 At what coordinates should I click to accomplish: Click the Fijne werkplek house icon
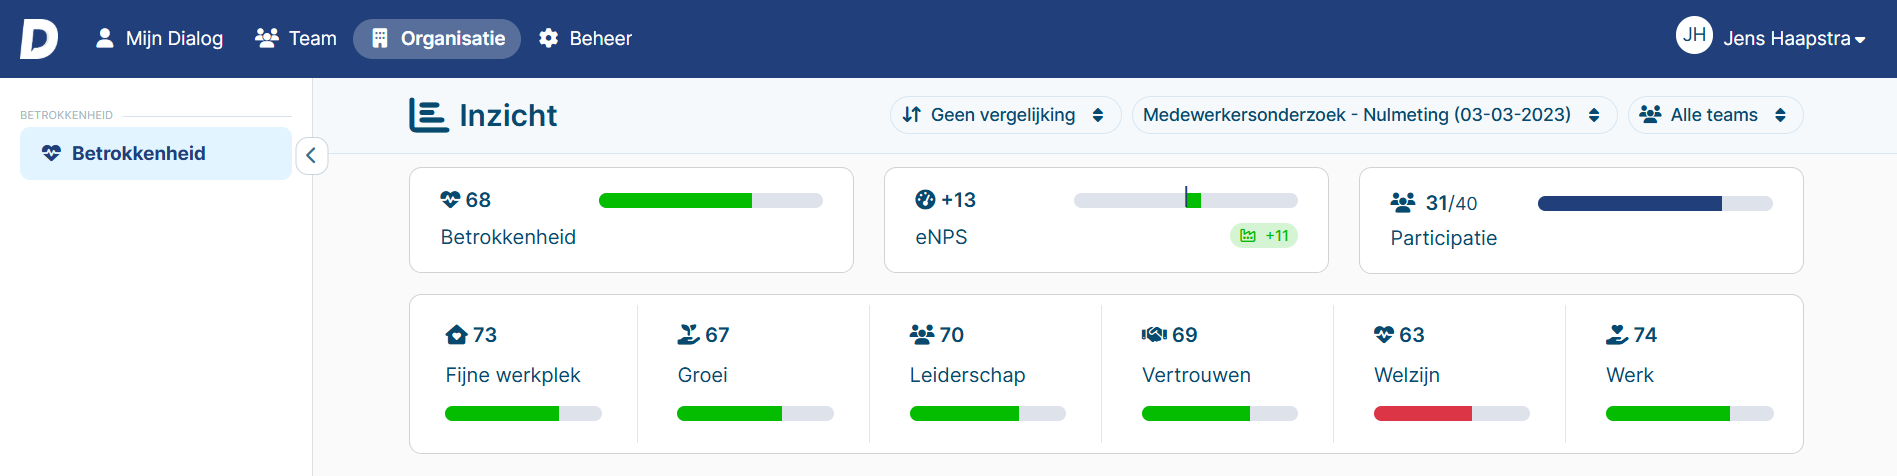point(456,335)
